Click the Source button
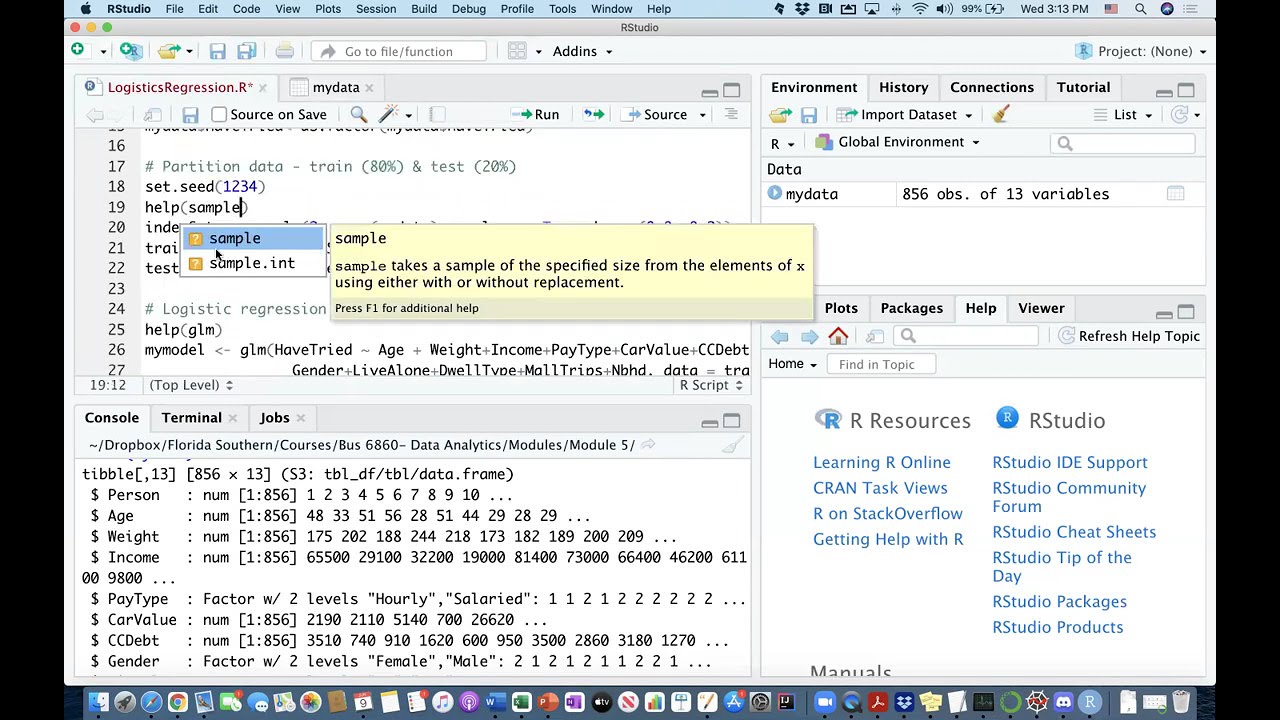The width and height of the screenshot is (1280, 720). 656,115
